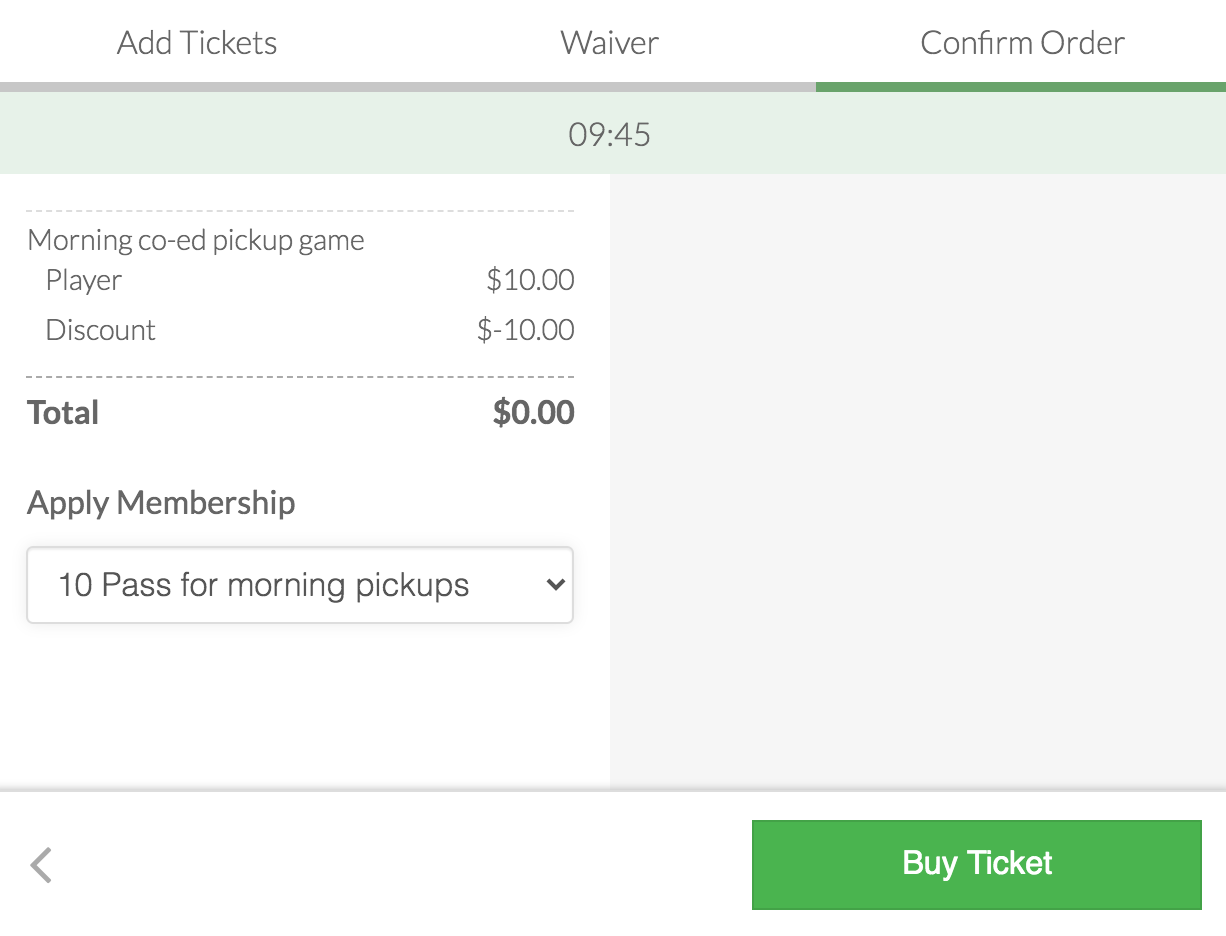This screenshot has height=936, width=1226.
Task: Go back using the left chevron arrow
Action: point(41,865)
